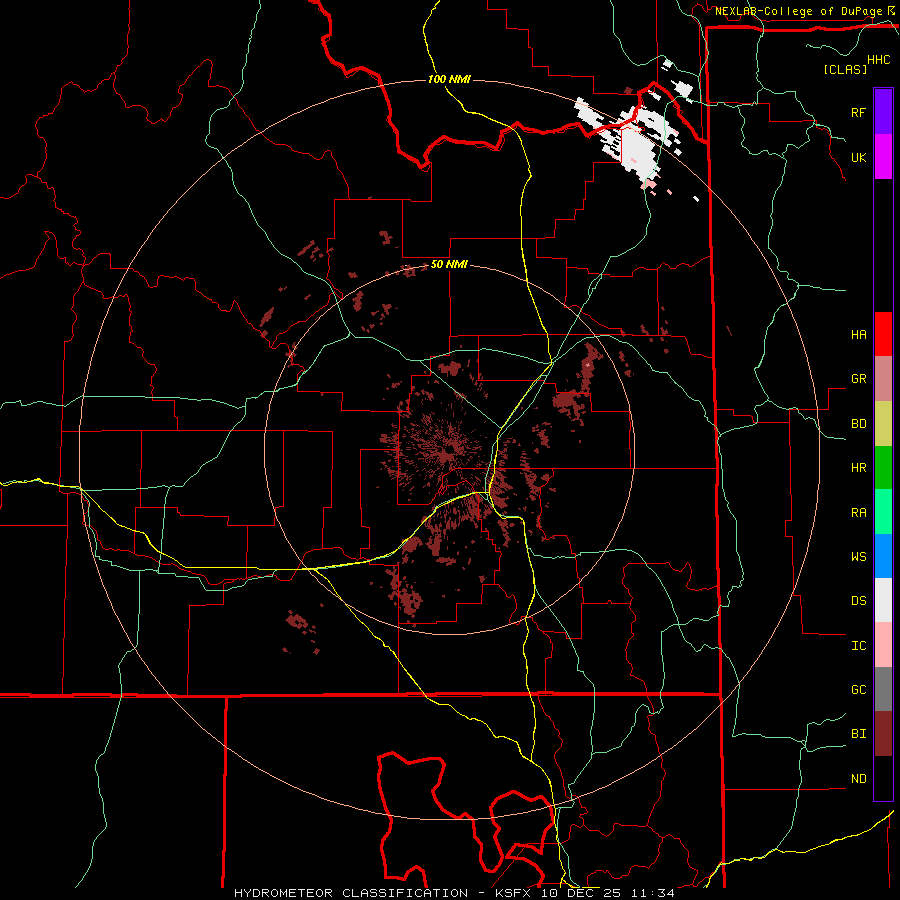Image resolution: width=900 pixels, height=900 pixels.
Task: Click the [CLAS] units label
Action: click(x=845, y=69)
